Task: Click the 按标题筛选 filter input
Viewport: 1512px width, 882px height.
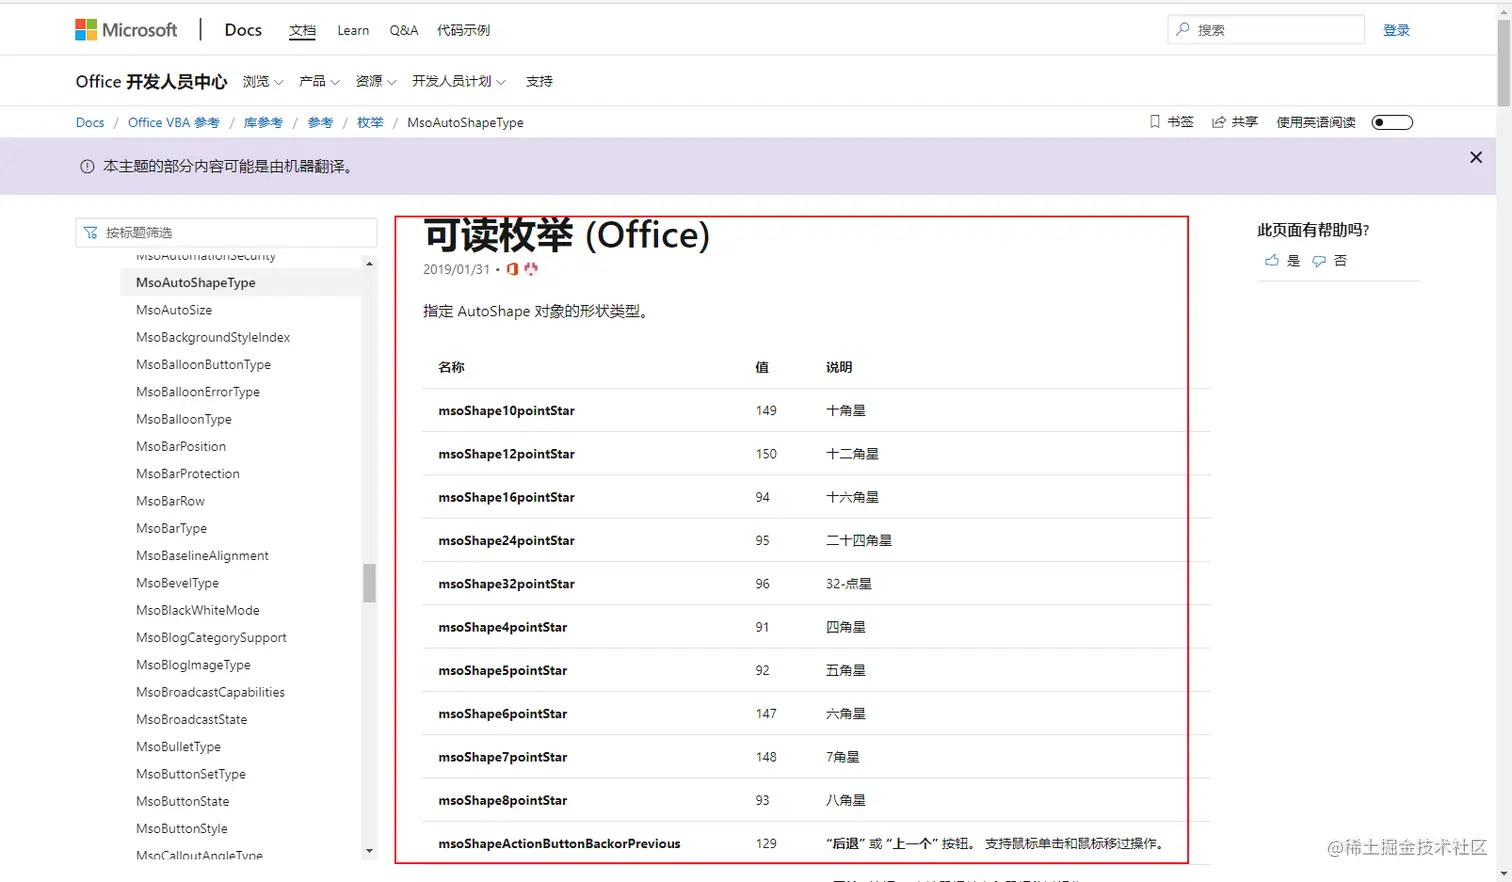Action: pos(226,232)
